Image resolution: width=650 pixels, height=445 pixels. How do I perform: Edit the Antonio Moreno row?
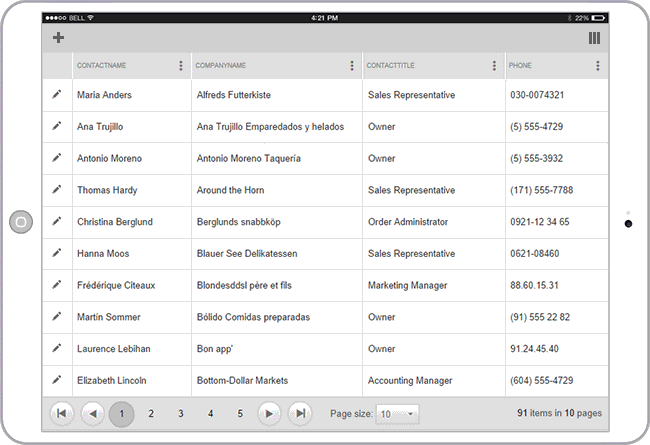pos(57,158)
